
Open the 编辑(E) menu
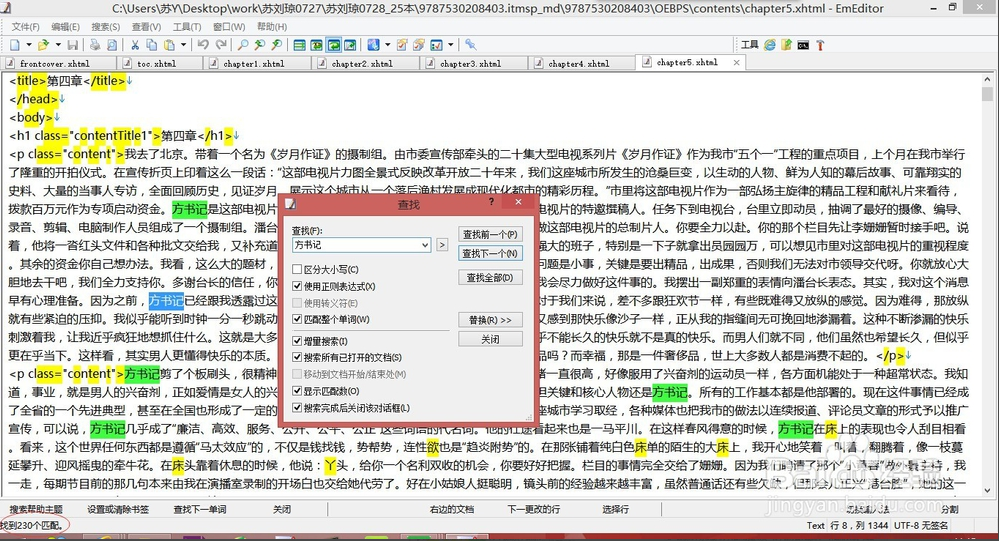tap(66, 27)
